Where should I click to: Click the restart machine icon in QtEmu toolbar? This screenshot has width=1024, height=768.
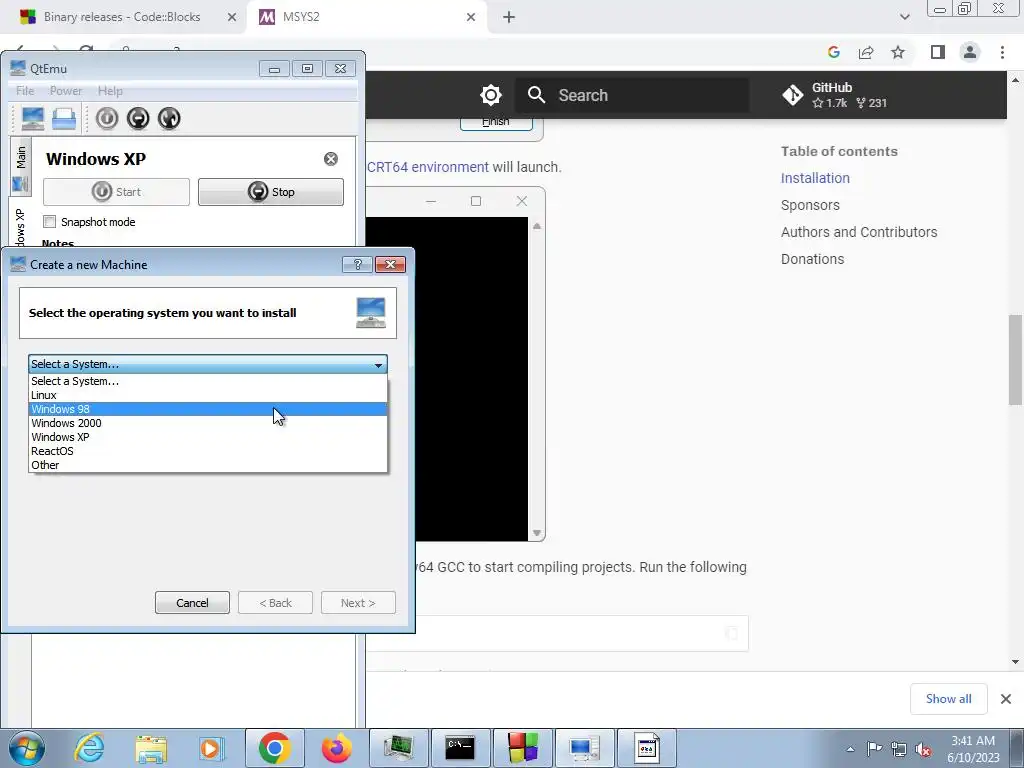tap(169, 118)
